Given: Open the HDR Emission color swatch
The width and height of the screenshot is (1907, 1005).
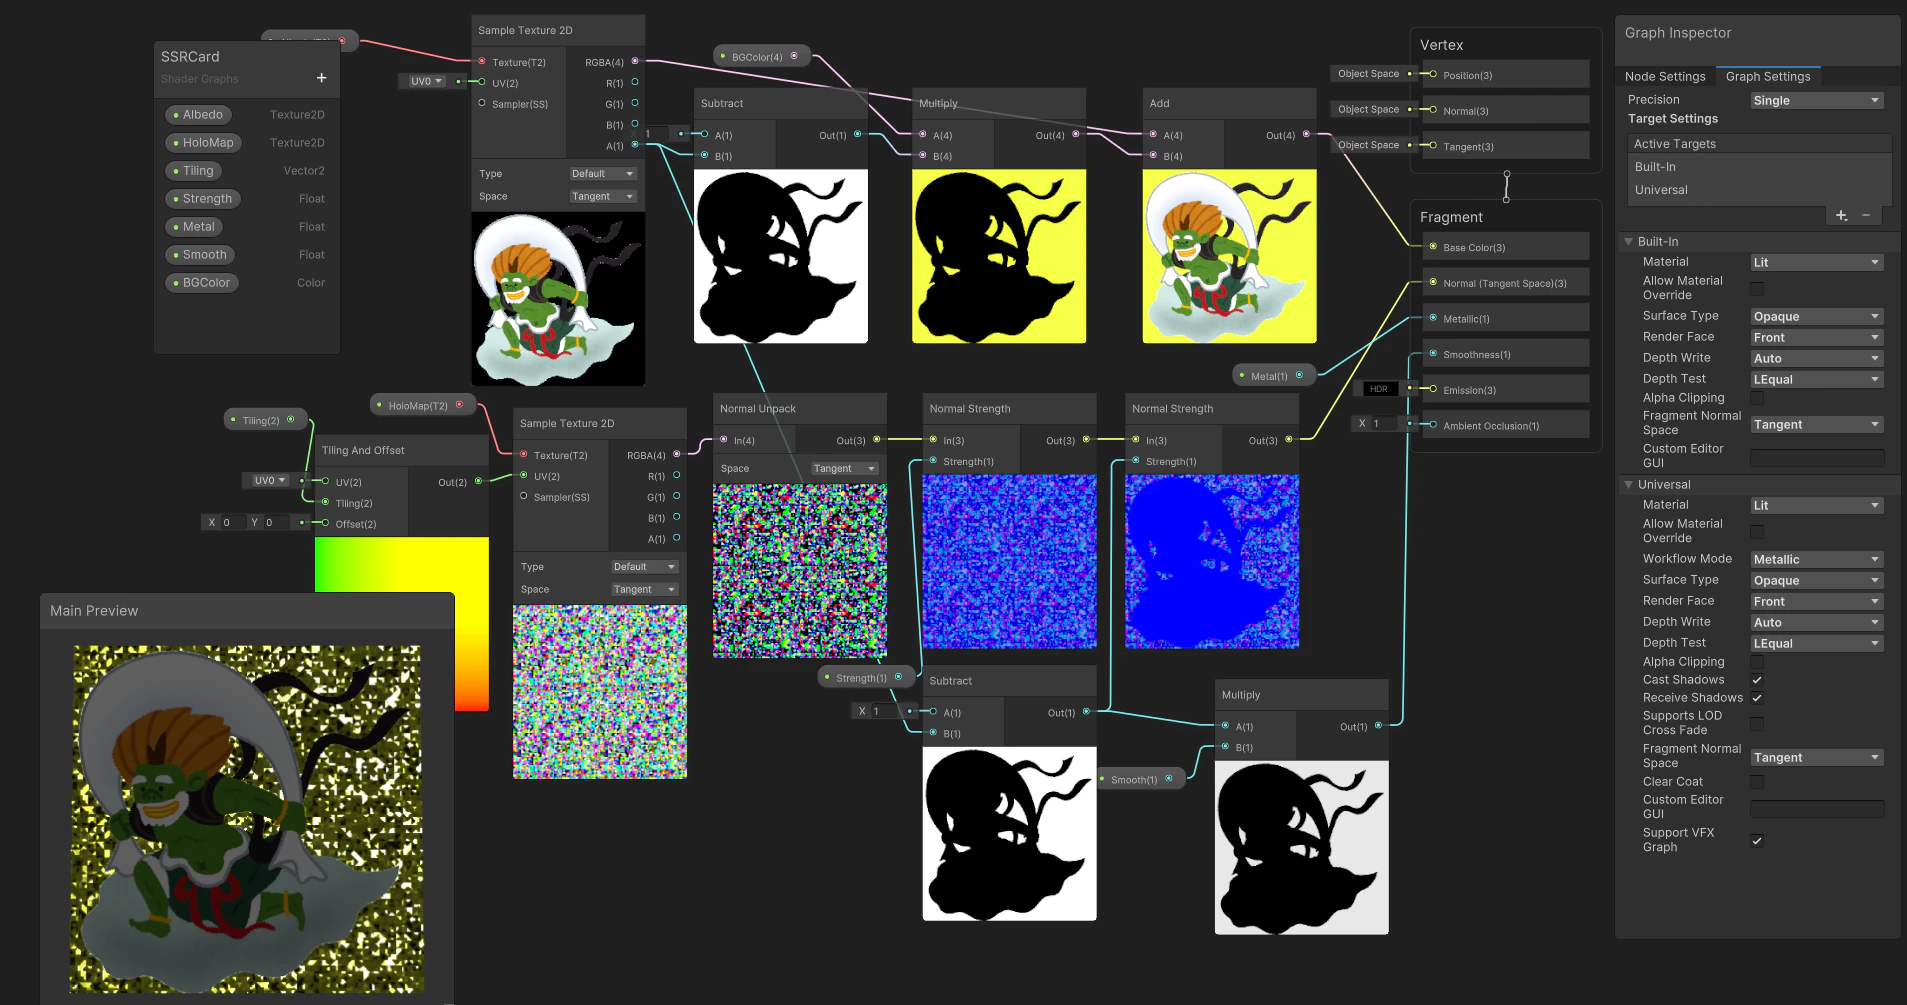Looking at the screenshot, I should pos(1379,389).
